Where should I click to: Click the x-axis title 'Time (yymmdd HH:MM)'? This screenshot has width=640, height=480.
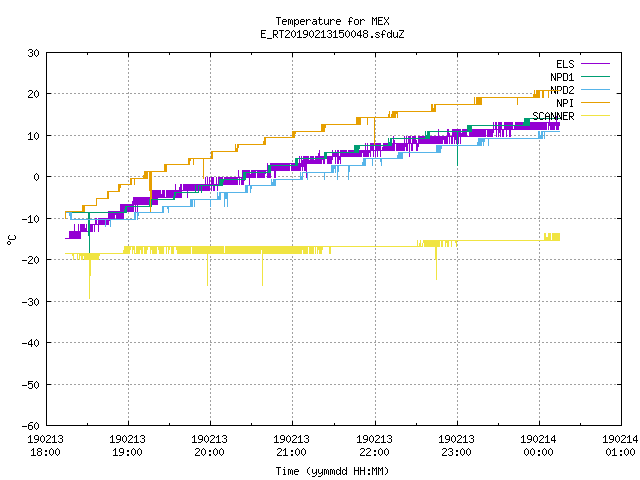click(332, 471)
